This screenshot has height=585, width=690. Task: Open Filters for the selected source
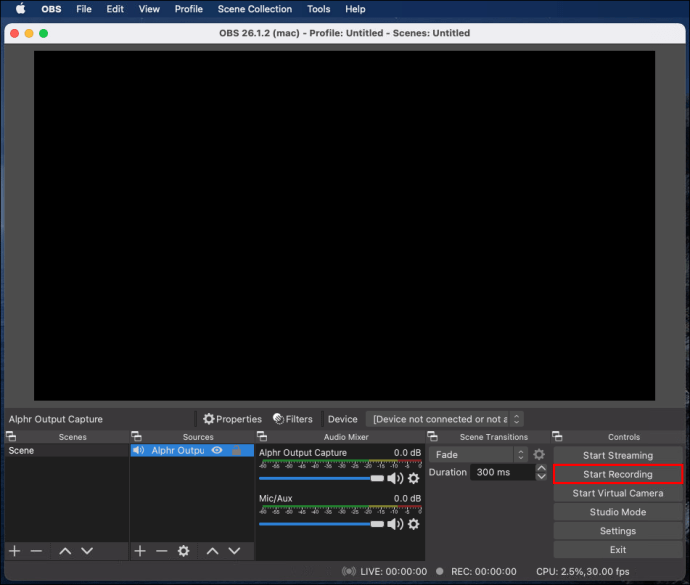pyautogui.click(x=293, y=419)
